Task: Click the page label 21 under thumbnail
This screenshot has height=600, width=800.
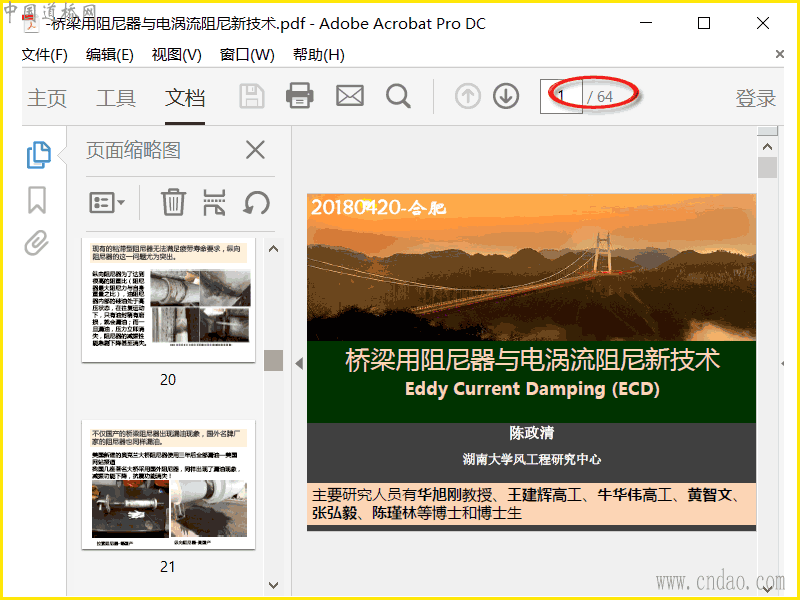Action: pyautogui.click(x=168, y=566)
